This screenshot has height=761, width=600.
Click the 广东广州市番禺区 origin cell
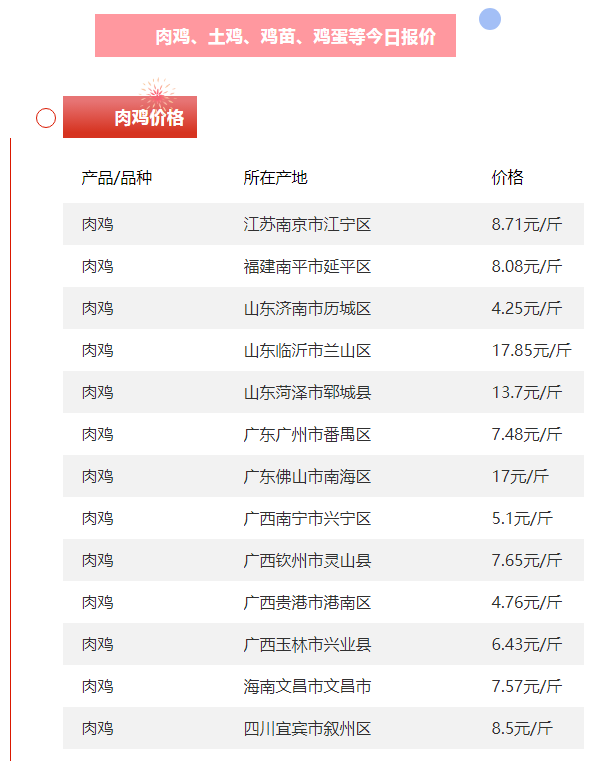(x=307, y=435)
